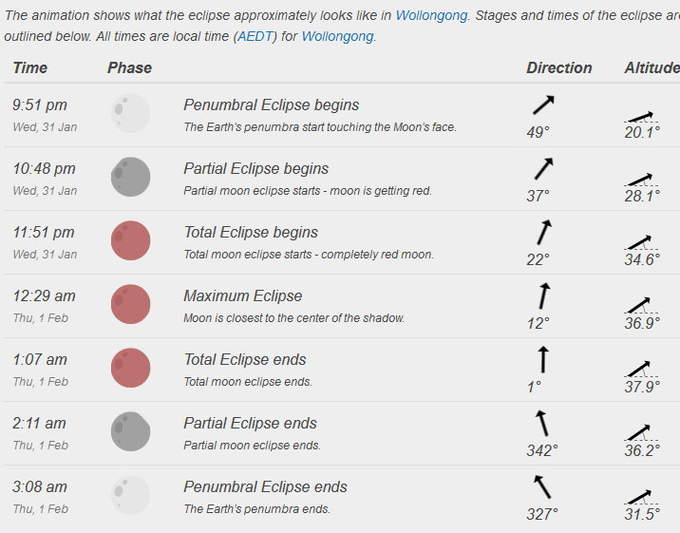The width and height of the screenshot is (680, 533).
Task: Select the Maximum Eclipse row title
Action: (243, 296)
